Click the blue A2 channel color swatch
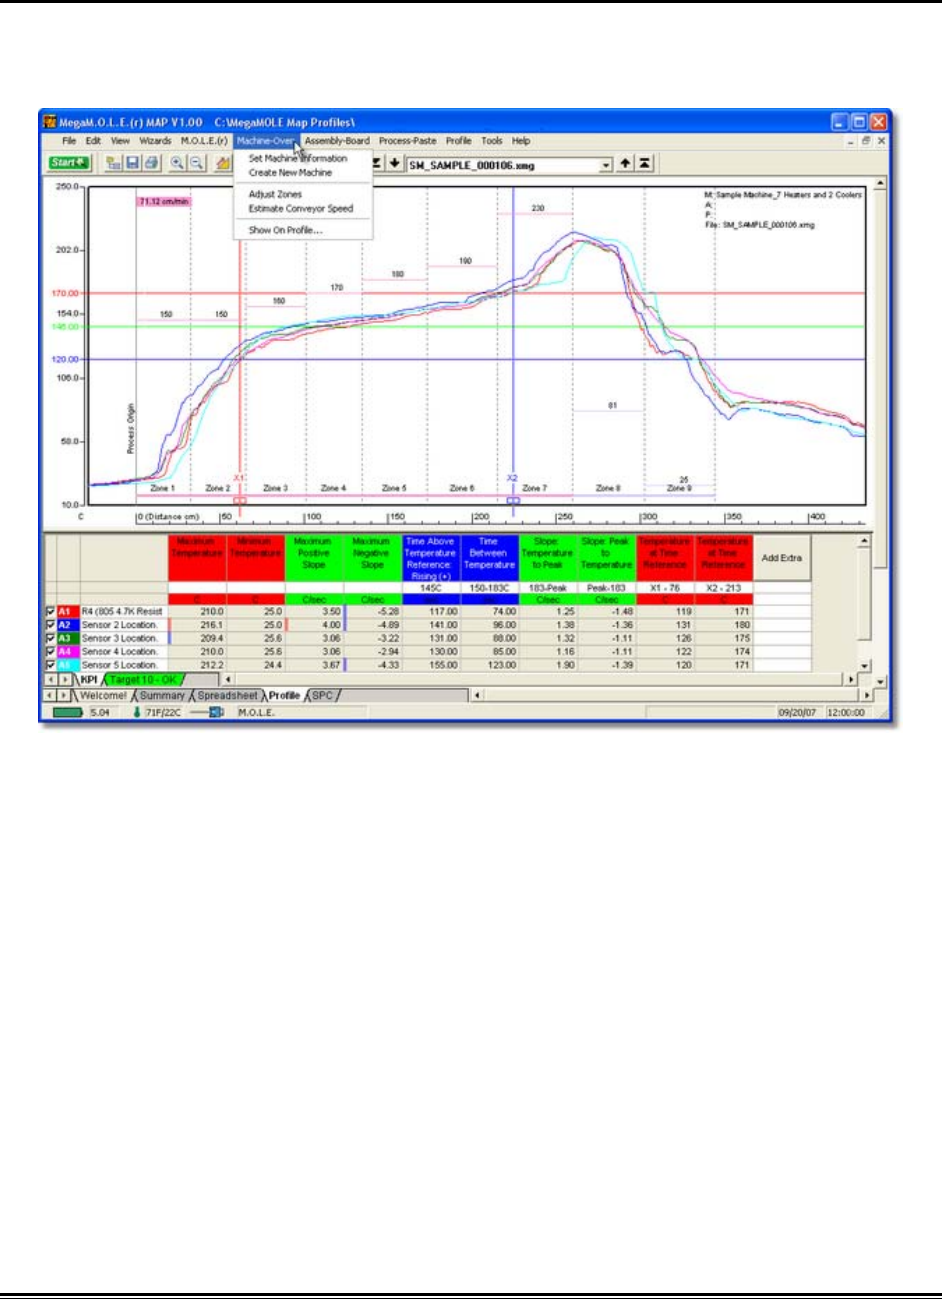Image resolution: width=942 pixels, height=1299 pixels. pyautogui.click(x=67, y=624)
